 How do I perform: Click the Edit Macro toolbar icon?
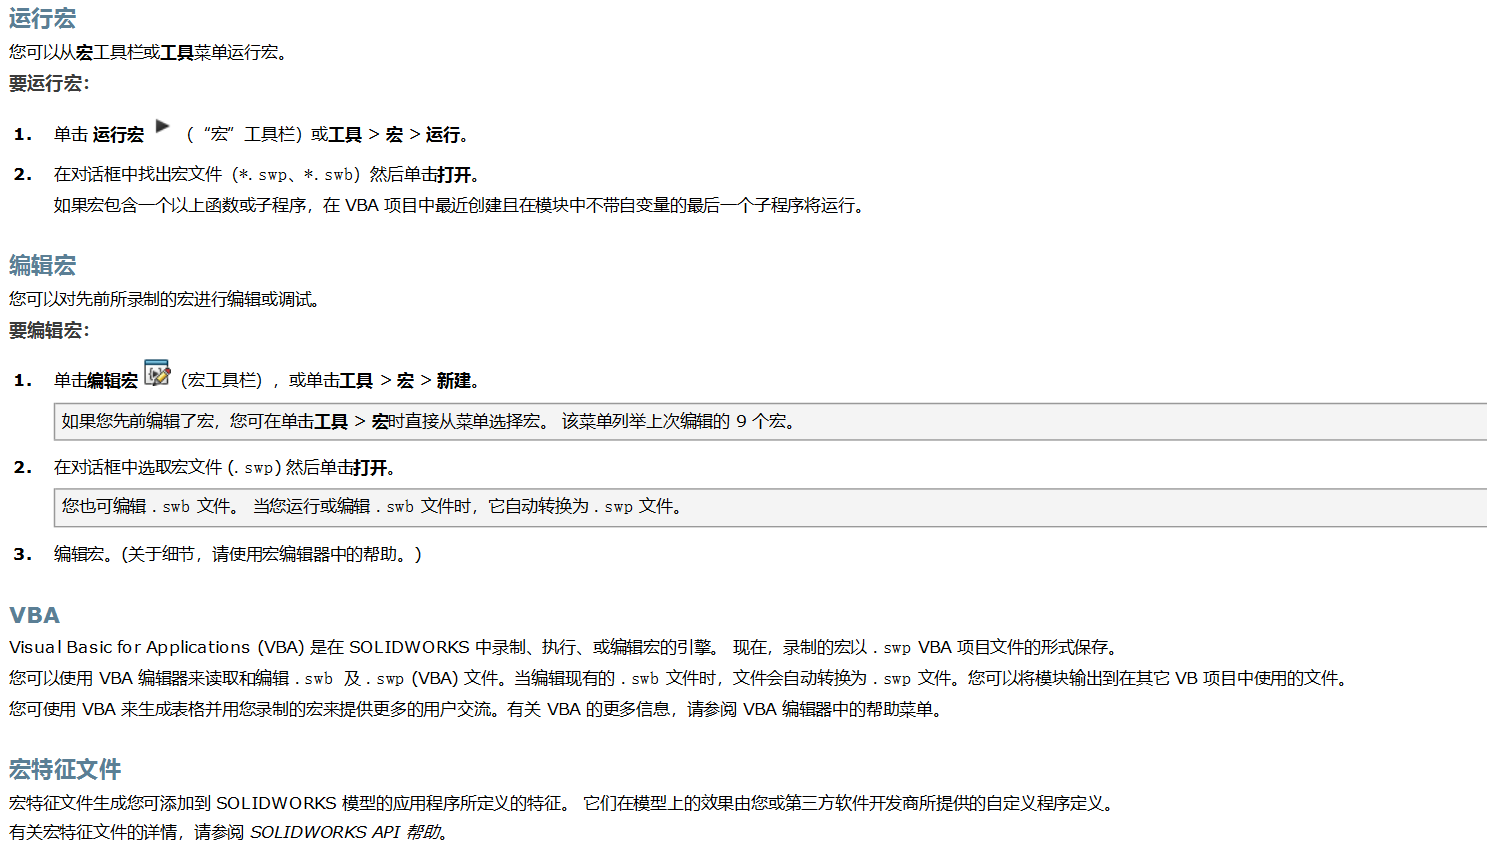[x=157, y=373]
